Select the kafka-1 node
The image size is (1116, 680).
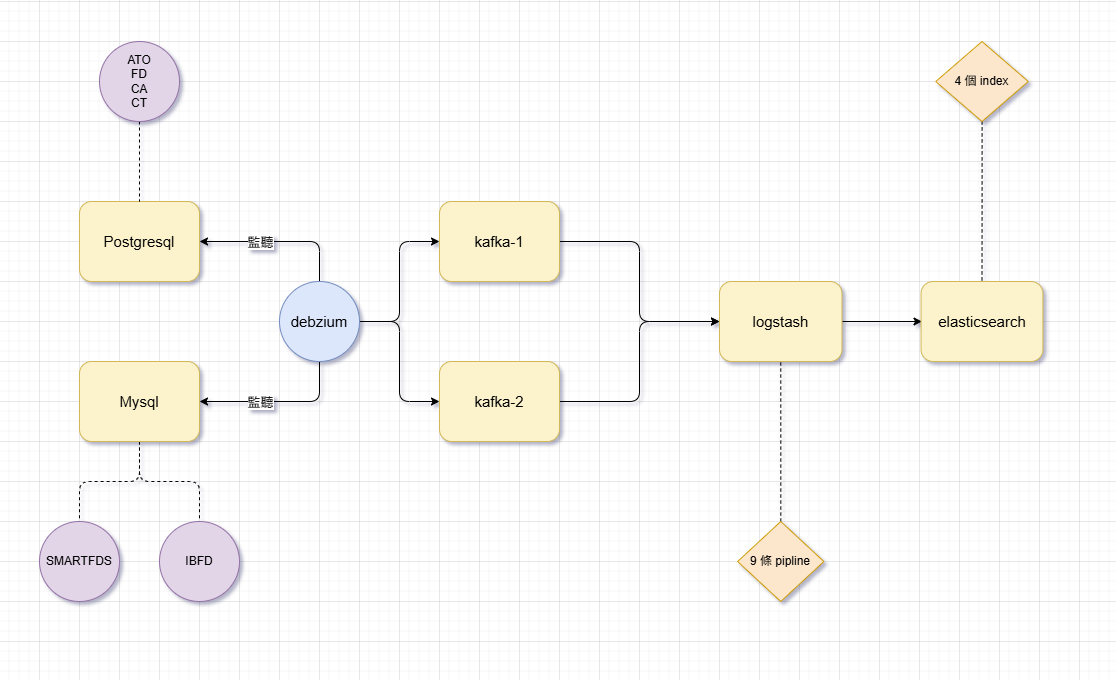pyautogui.click(x=499, y=242)
